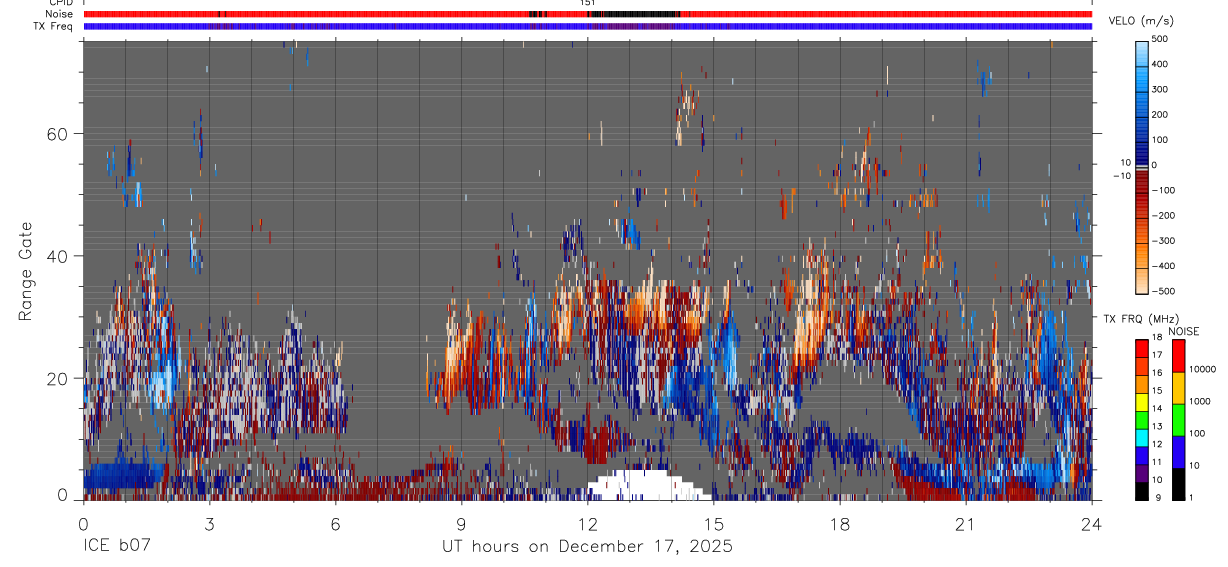
Task: Click x-axis tick label '3'
Action: [x=209, y=523]
